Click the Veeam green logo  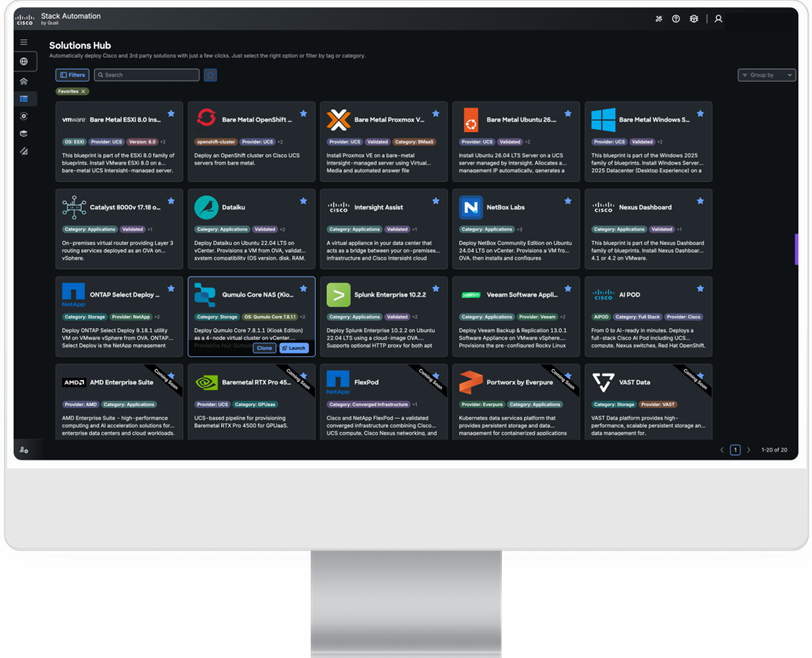point(471,295)
